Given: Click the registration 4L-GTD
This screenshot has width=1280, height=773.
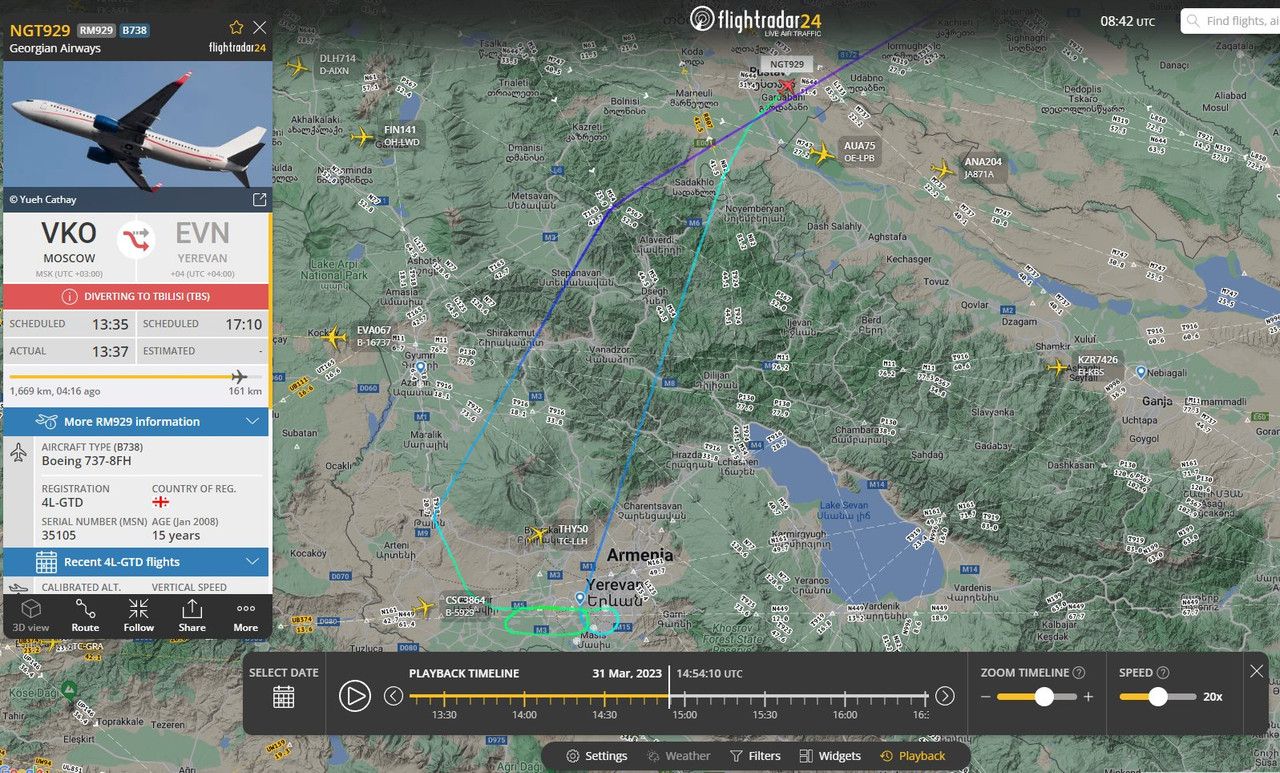Looking at the screenshot, I should (62, 502).
